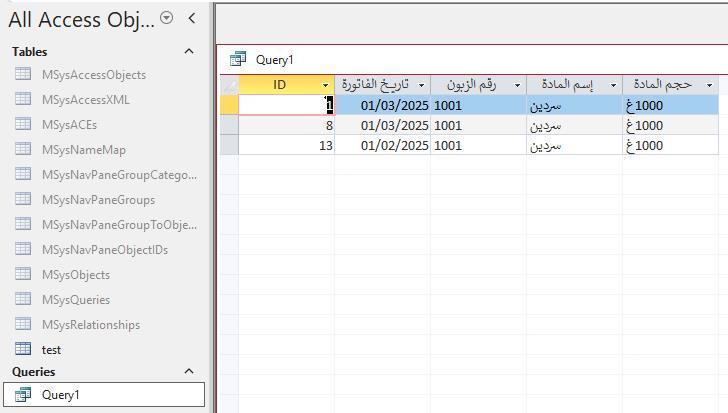Open the حجم المادة column filter dropdown
Viewport: 728px width, 413px height.
pos(709,85)
